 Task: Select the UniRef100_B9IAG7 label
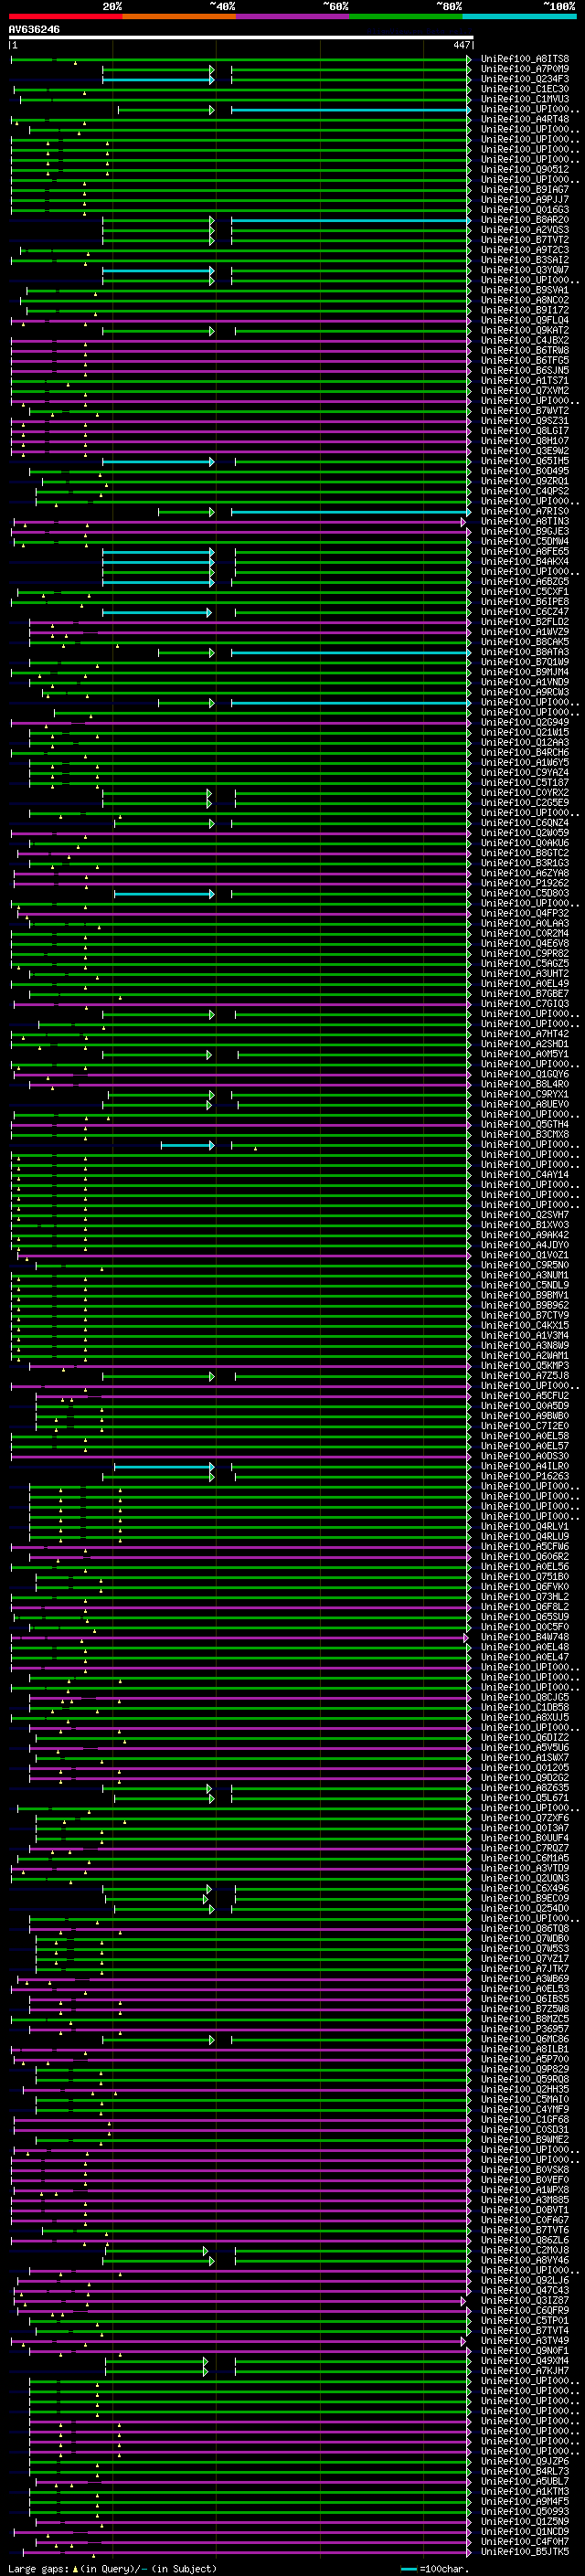[525, 189]
